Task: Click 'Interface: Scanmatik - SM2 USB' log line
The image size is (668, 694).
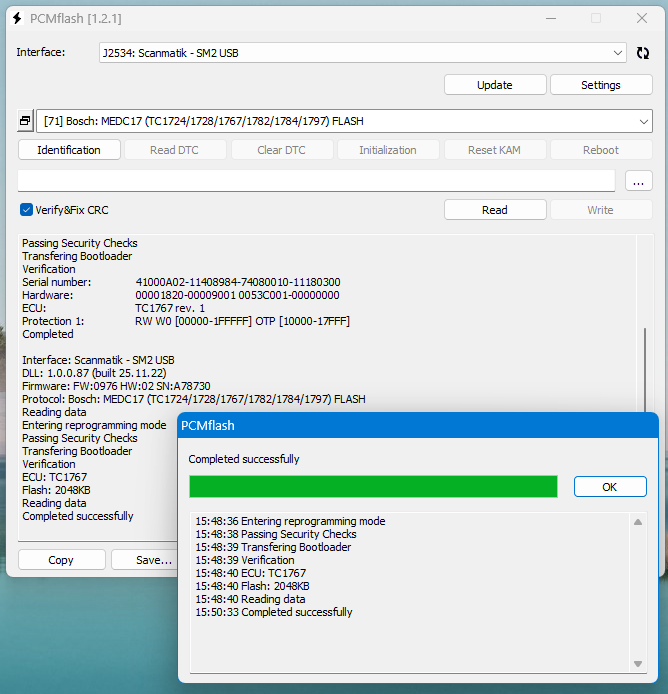Action: pos(98,360)
